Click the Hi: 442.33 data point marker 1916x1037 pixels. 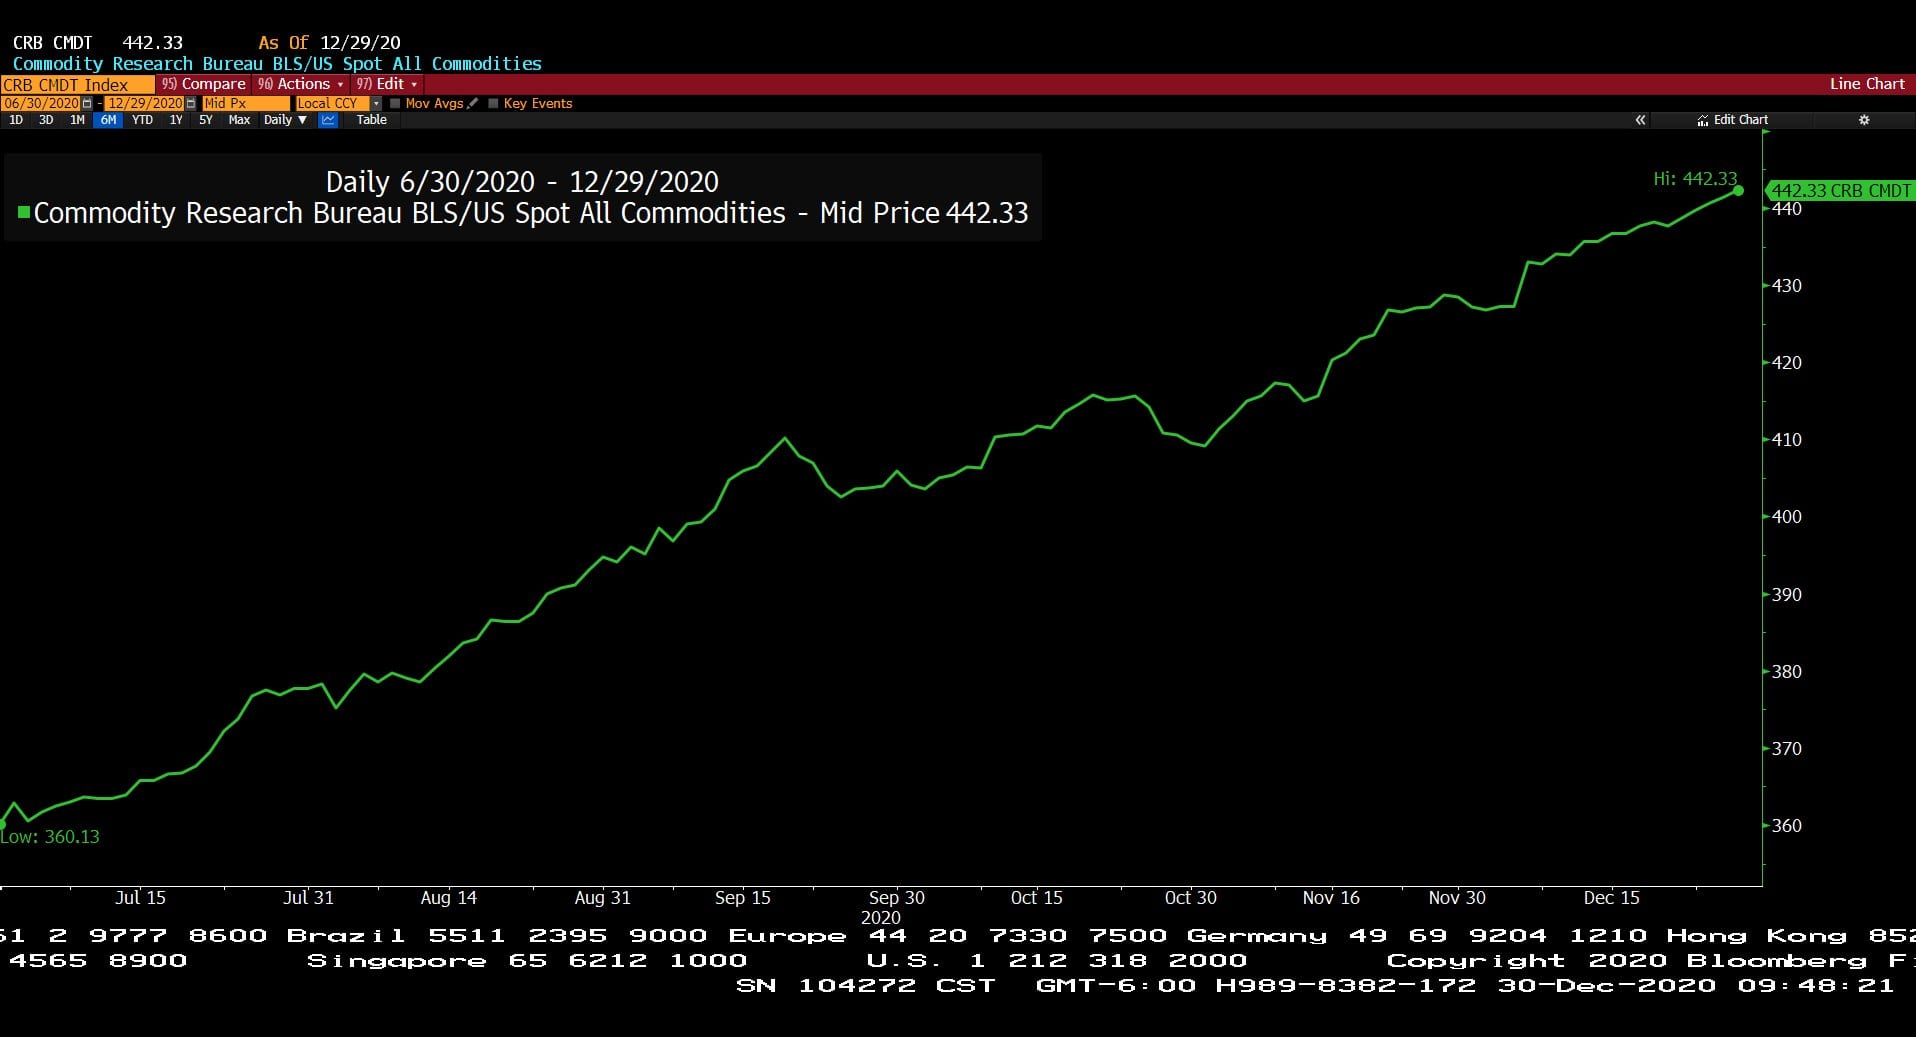pos(1738,191)
